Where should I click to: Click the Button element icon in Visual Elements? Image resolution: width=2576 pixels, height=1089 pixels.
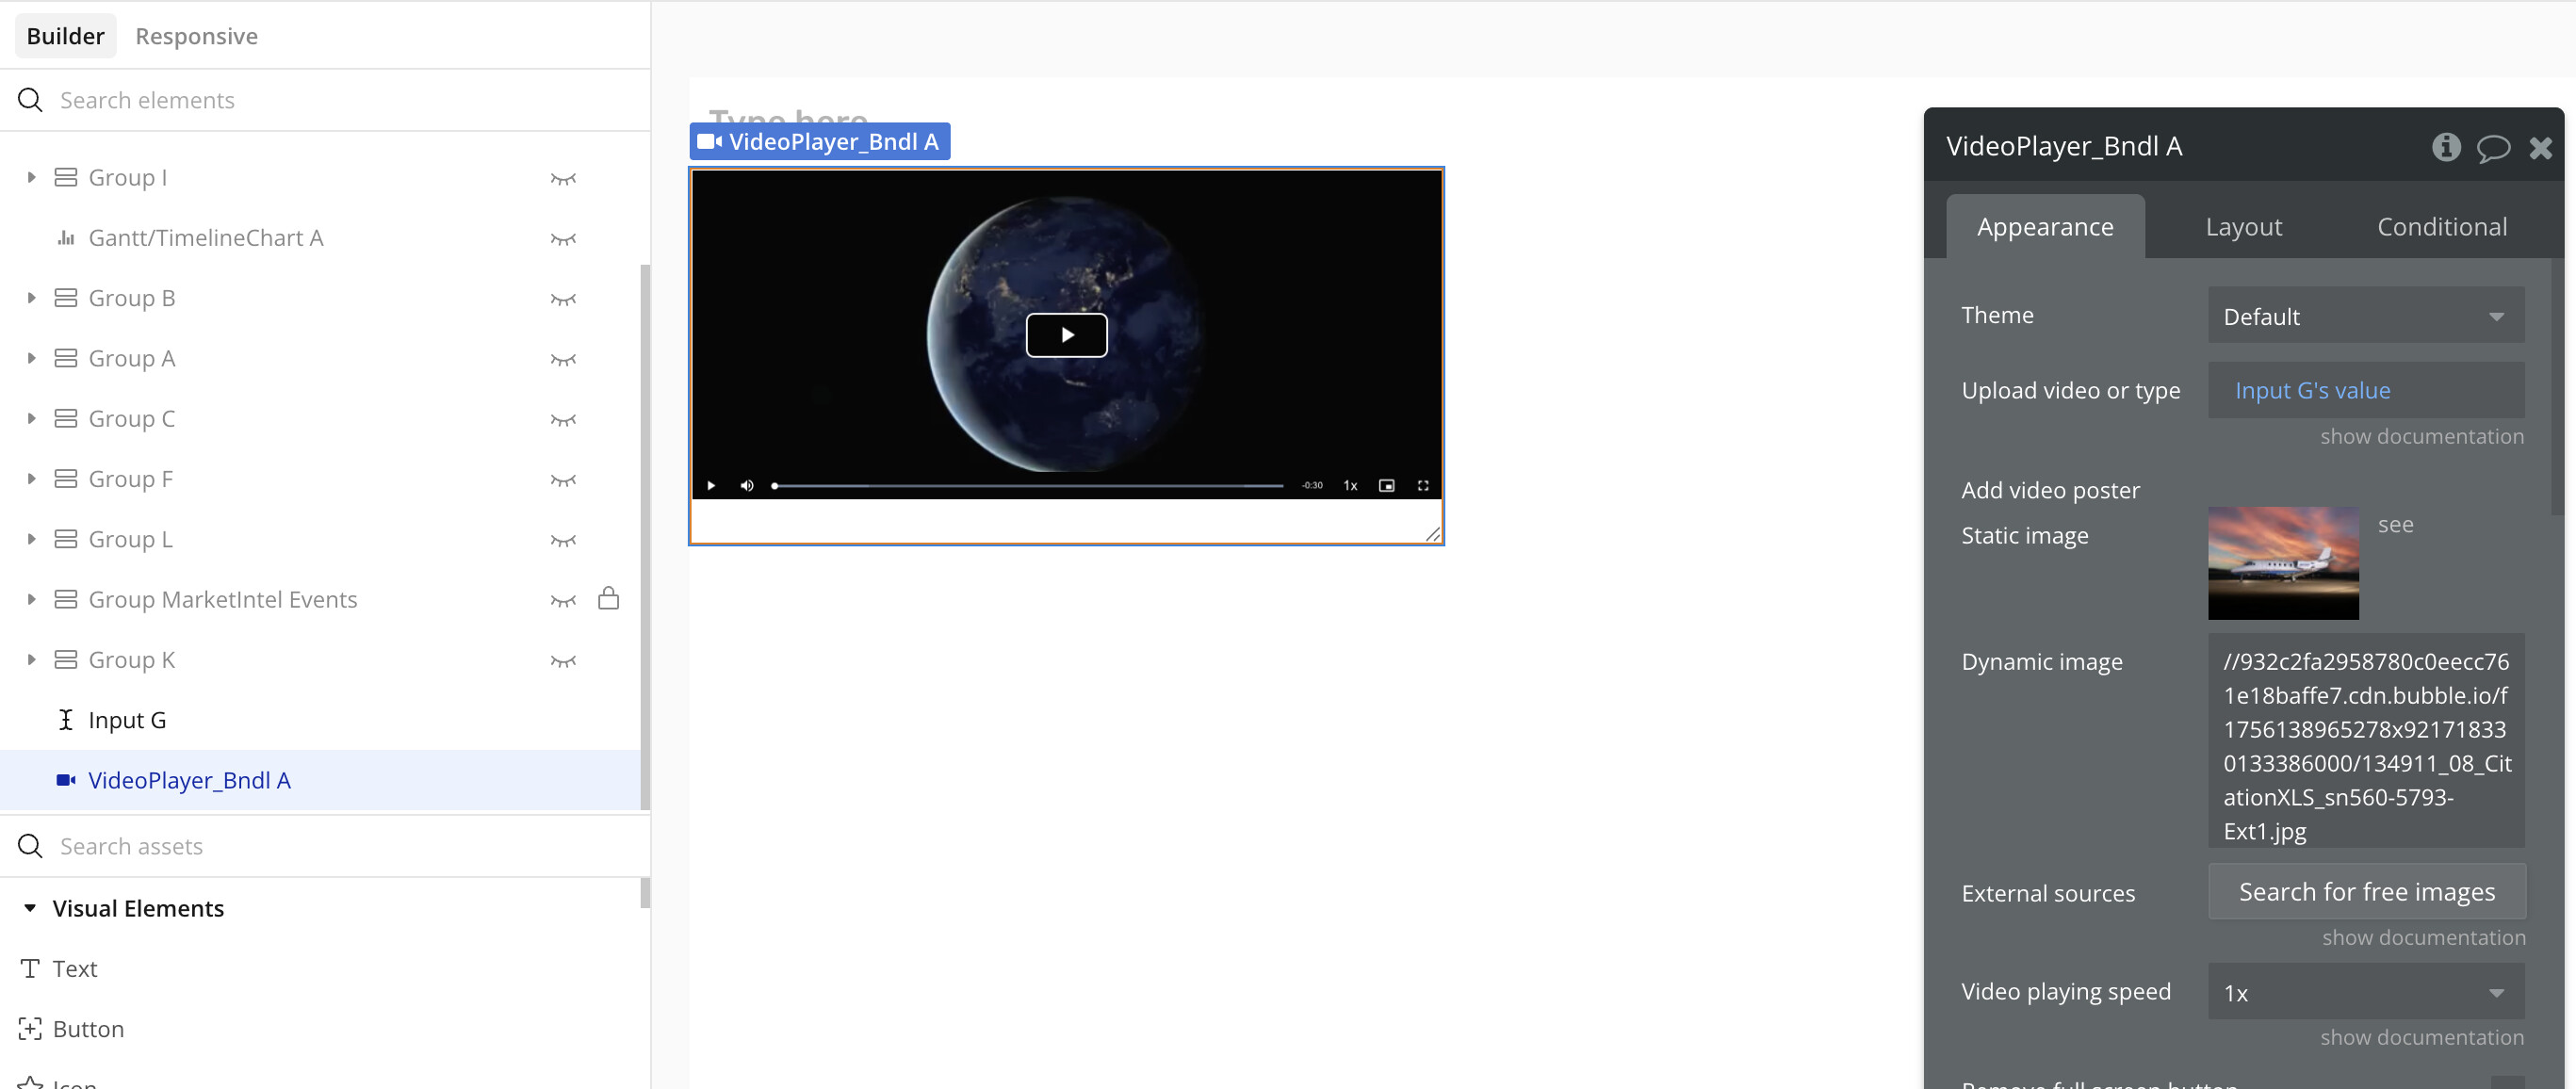30,1028
